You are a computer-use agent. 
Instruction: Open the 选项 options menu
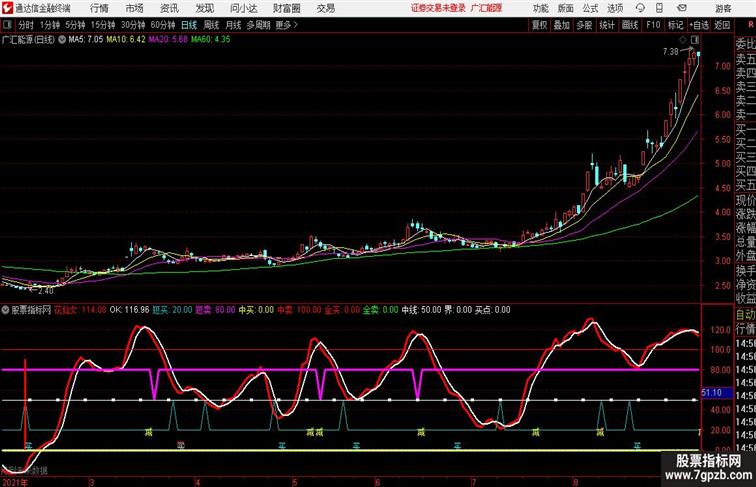[x=615, y=8]
